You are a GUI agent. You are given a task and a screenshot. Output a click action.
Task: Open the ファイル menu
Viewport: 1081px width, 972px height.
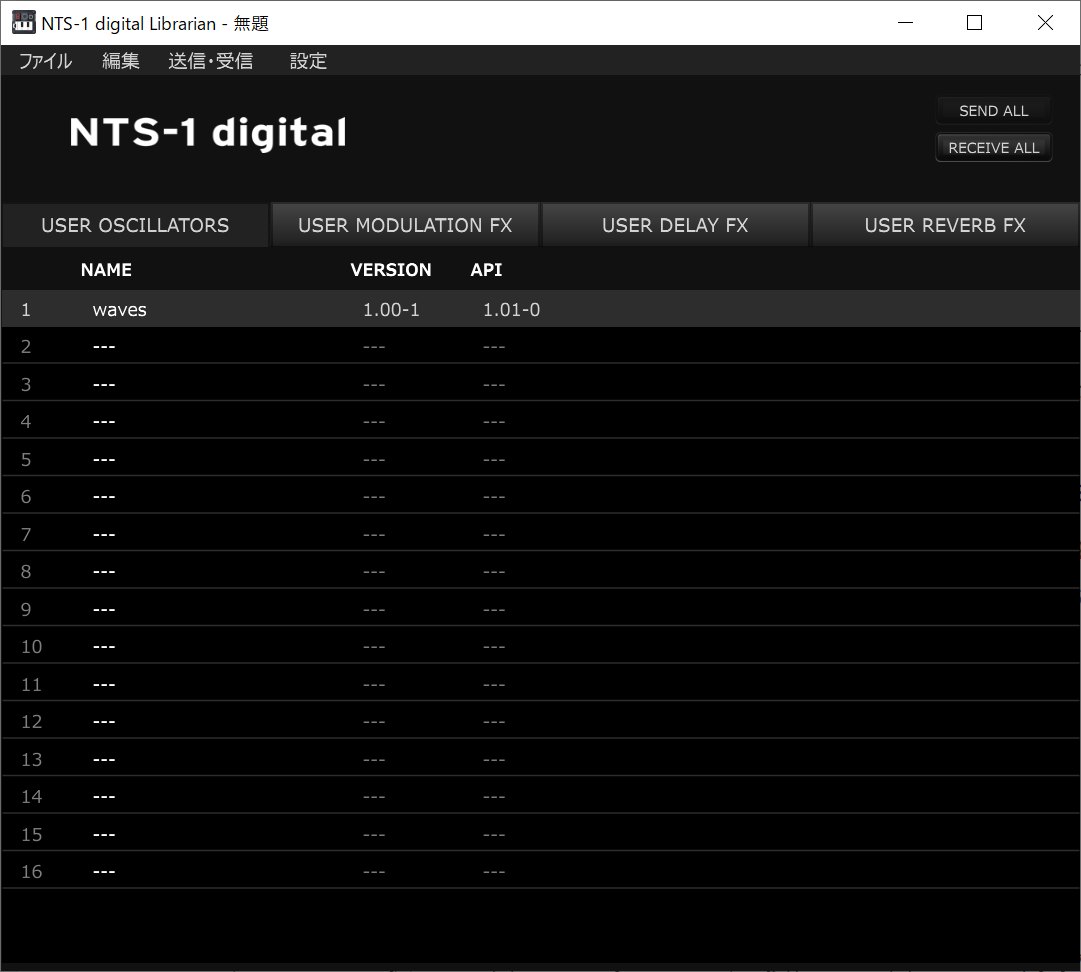coord(46,61)
